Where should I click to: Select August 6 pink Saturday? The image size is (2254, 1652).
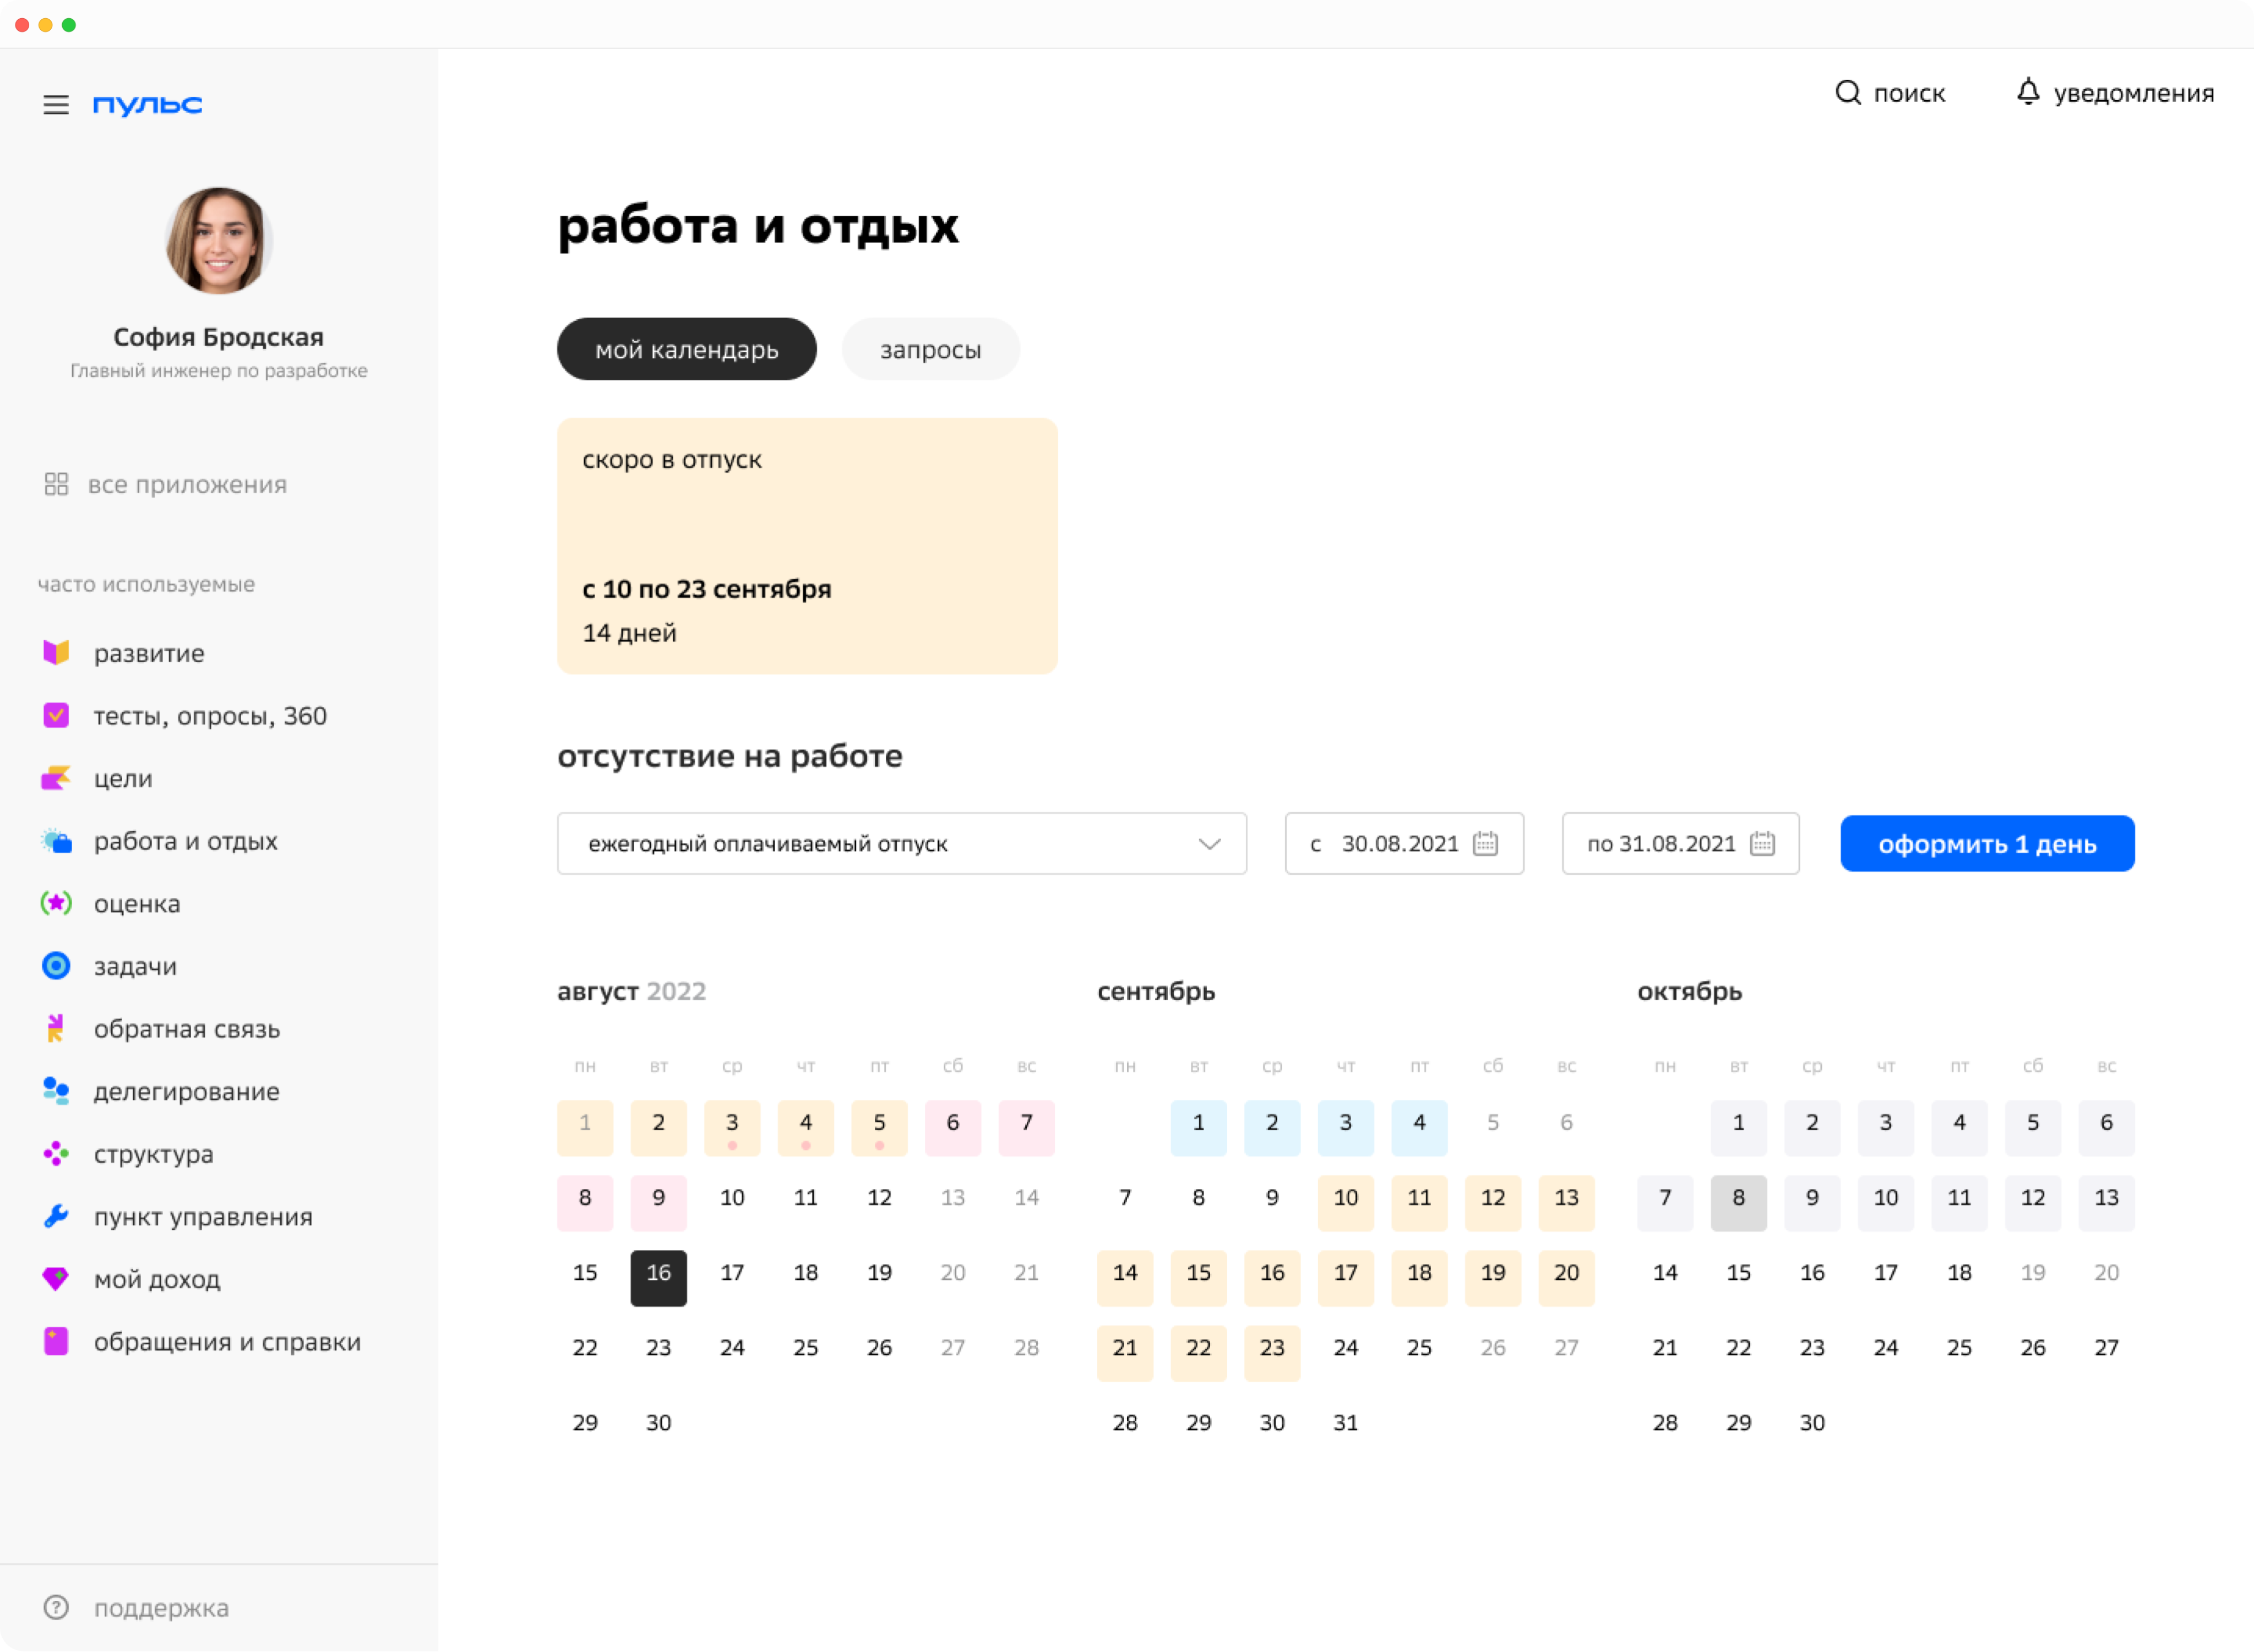point(953,1127)
